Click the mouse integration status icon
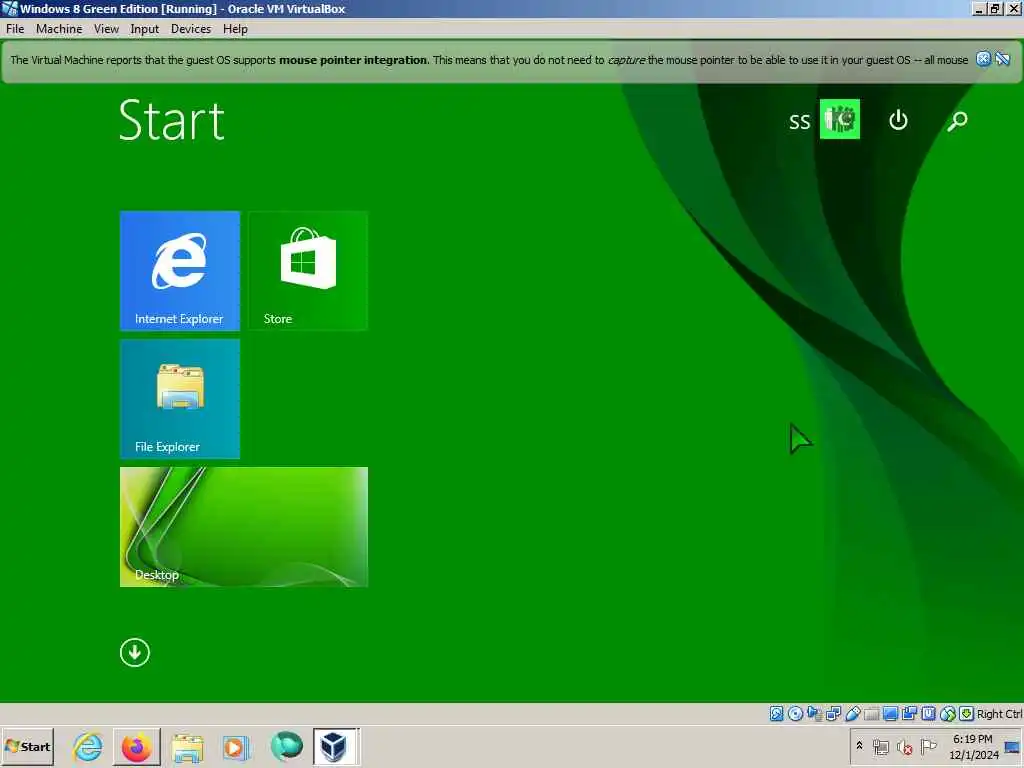This screenshot has height=768, width=1024. click(x=948, y=714)
